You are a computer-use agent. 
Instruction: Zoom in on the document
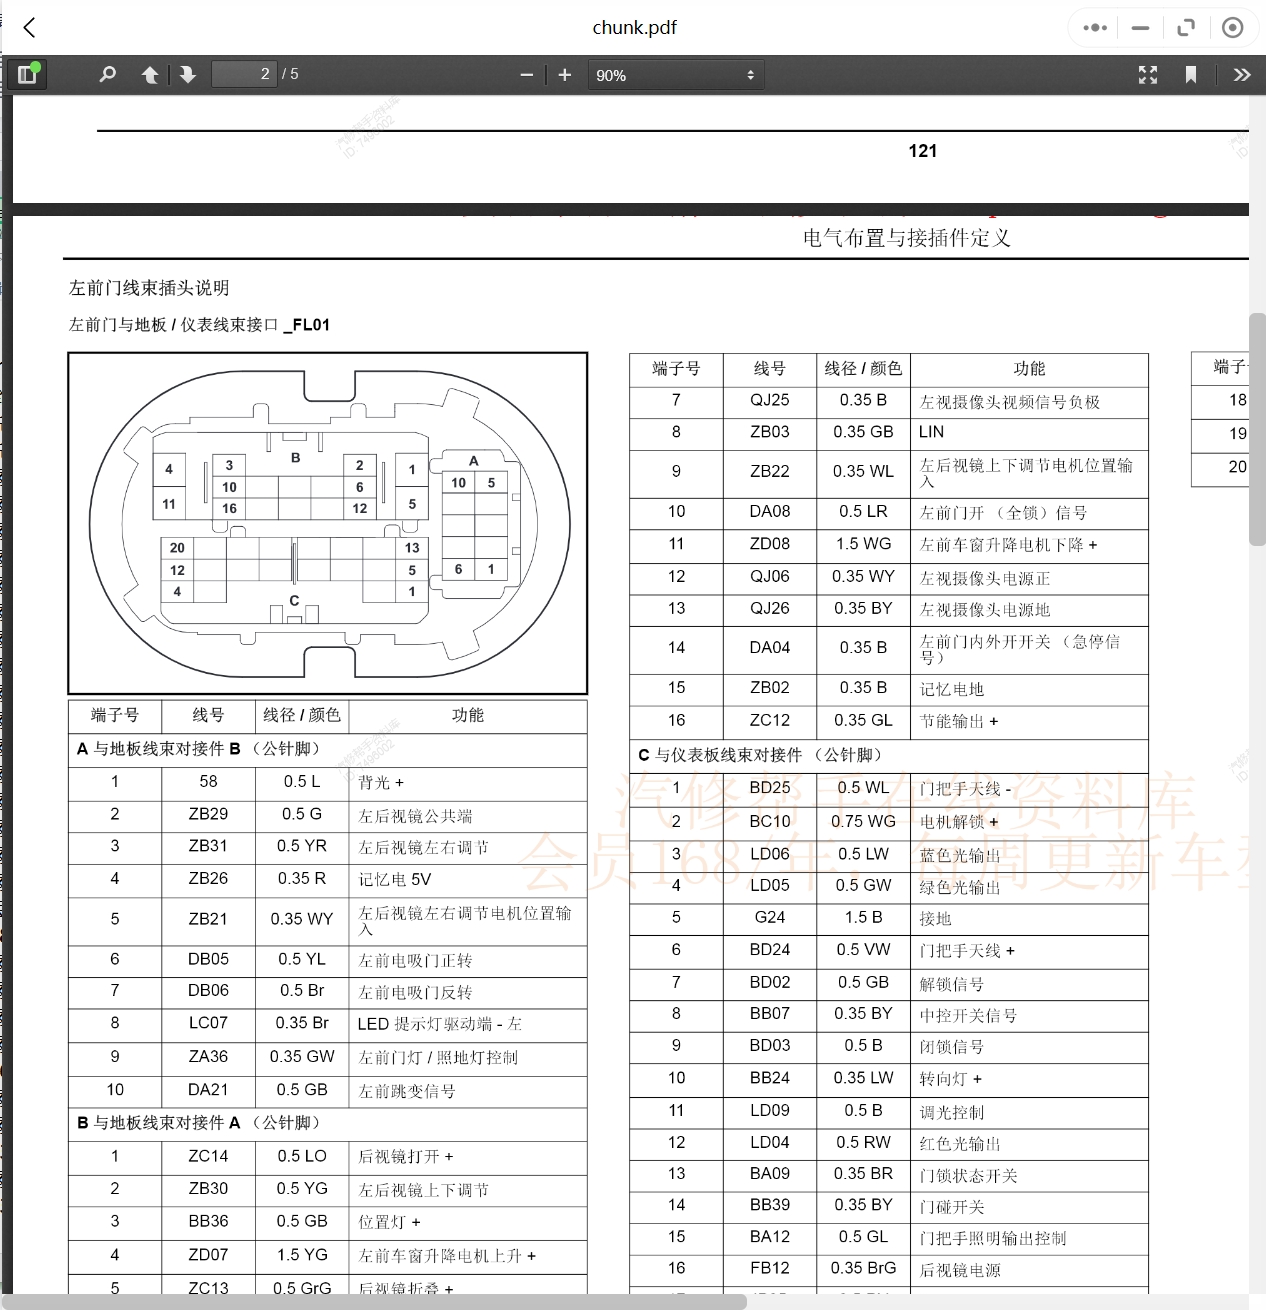point(564,74)
